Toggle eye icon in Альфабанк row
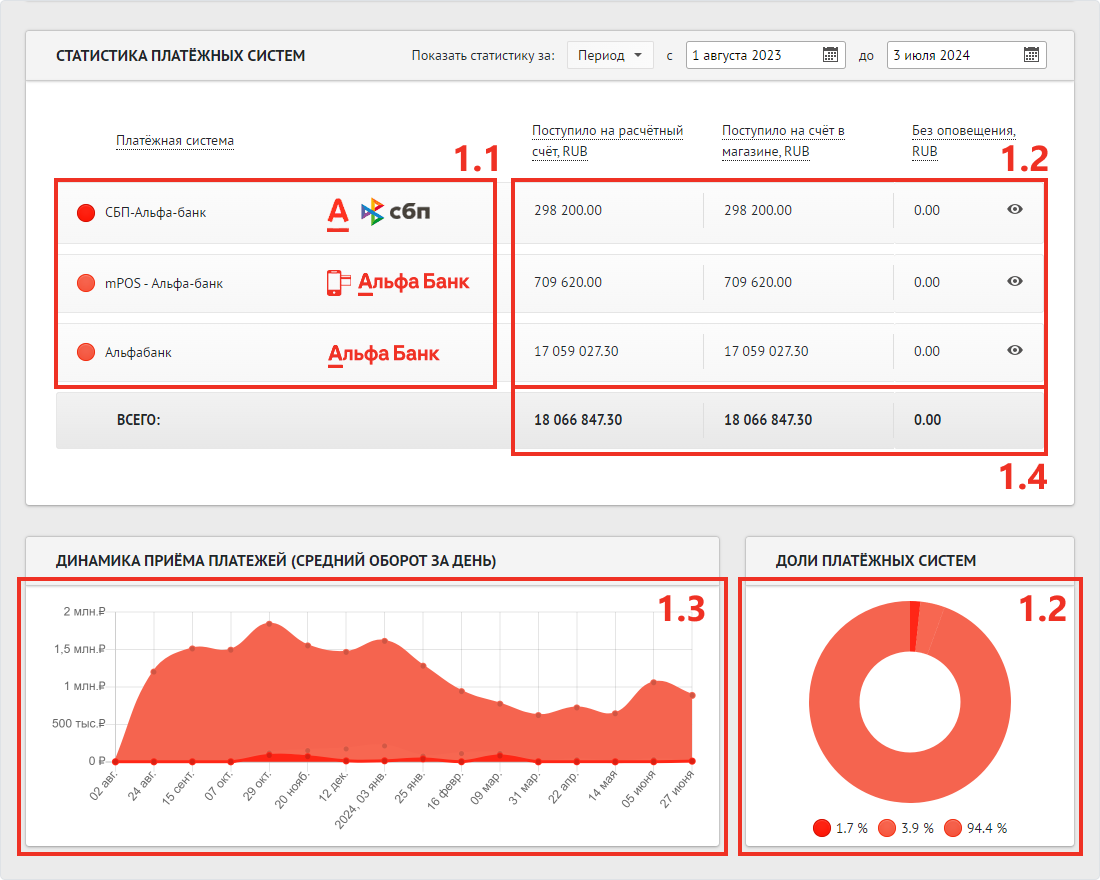The height and width of the screenshot is (880, 1100). 1014,350
